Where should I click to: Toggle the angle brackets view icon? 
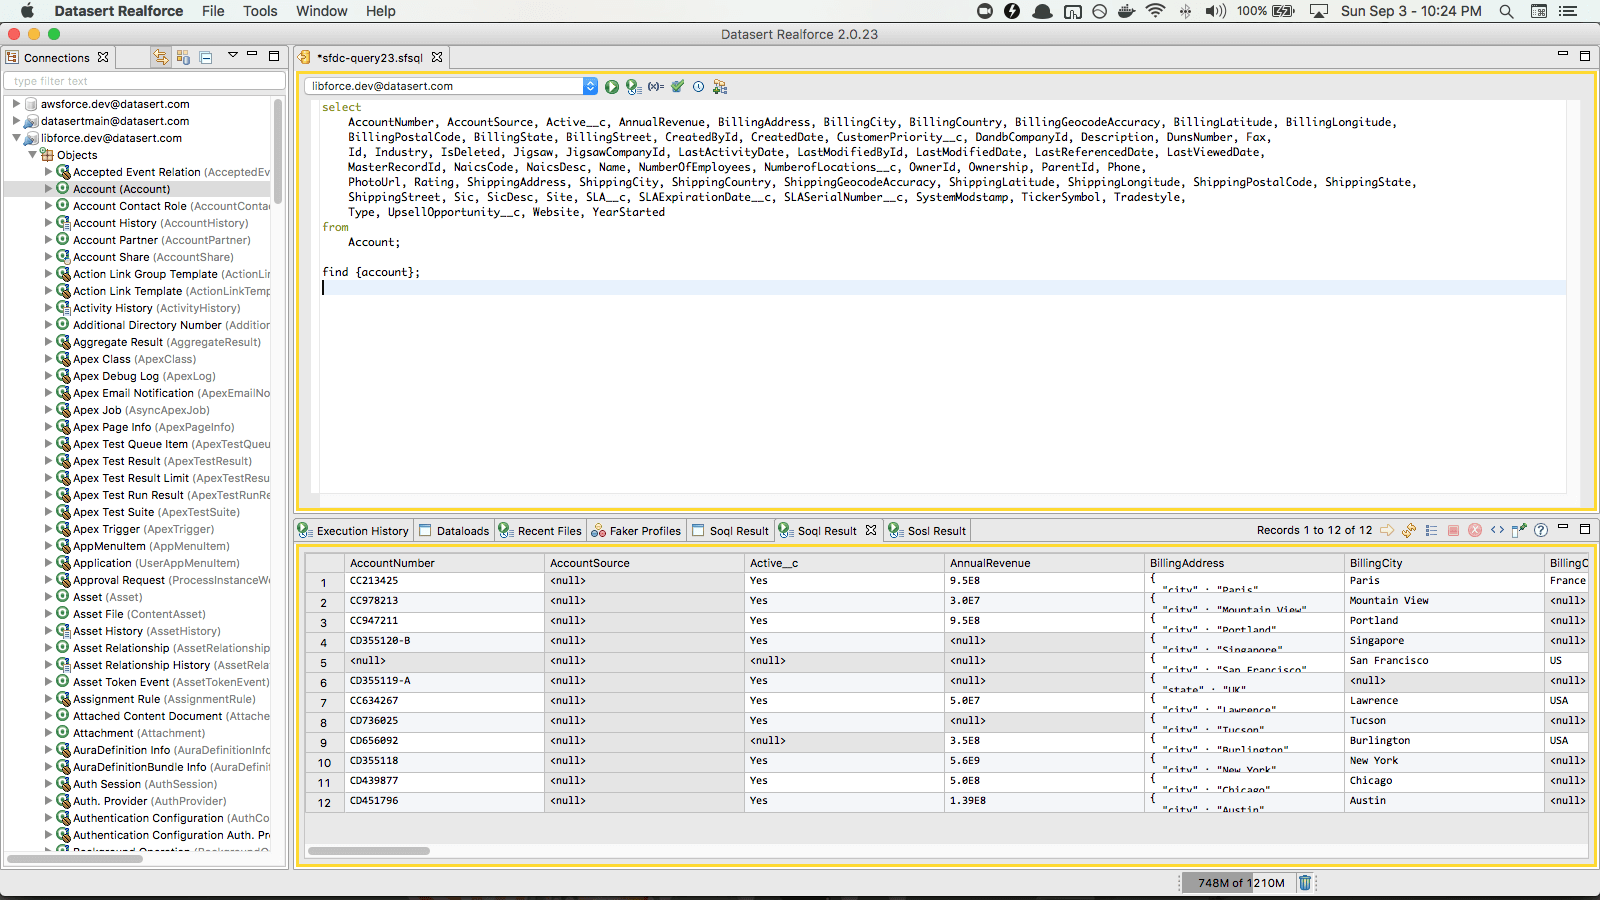1497,531
